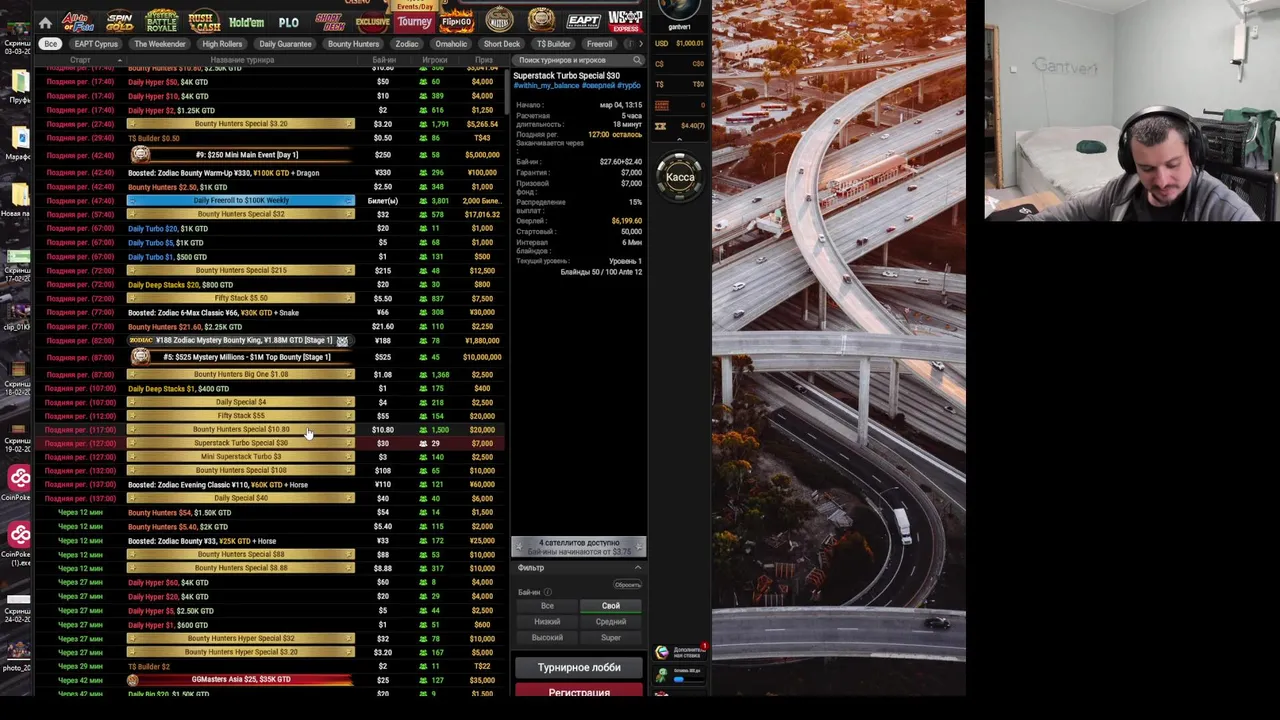The image size is (1280, 720).
Task: Switch to the T$ Builder tab
Action: pos(553,44)
